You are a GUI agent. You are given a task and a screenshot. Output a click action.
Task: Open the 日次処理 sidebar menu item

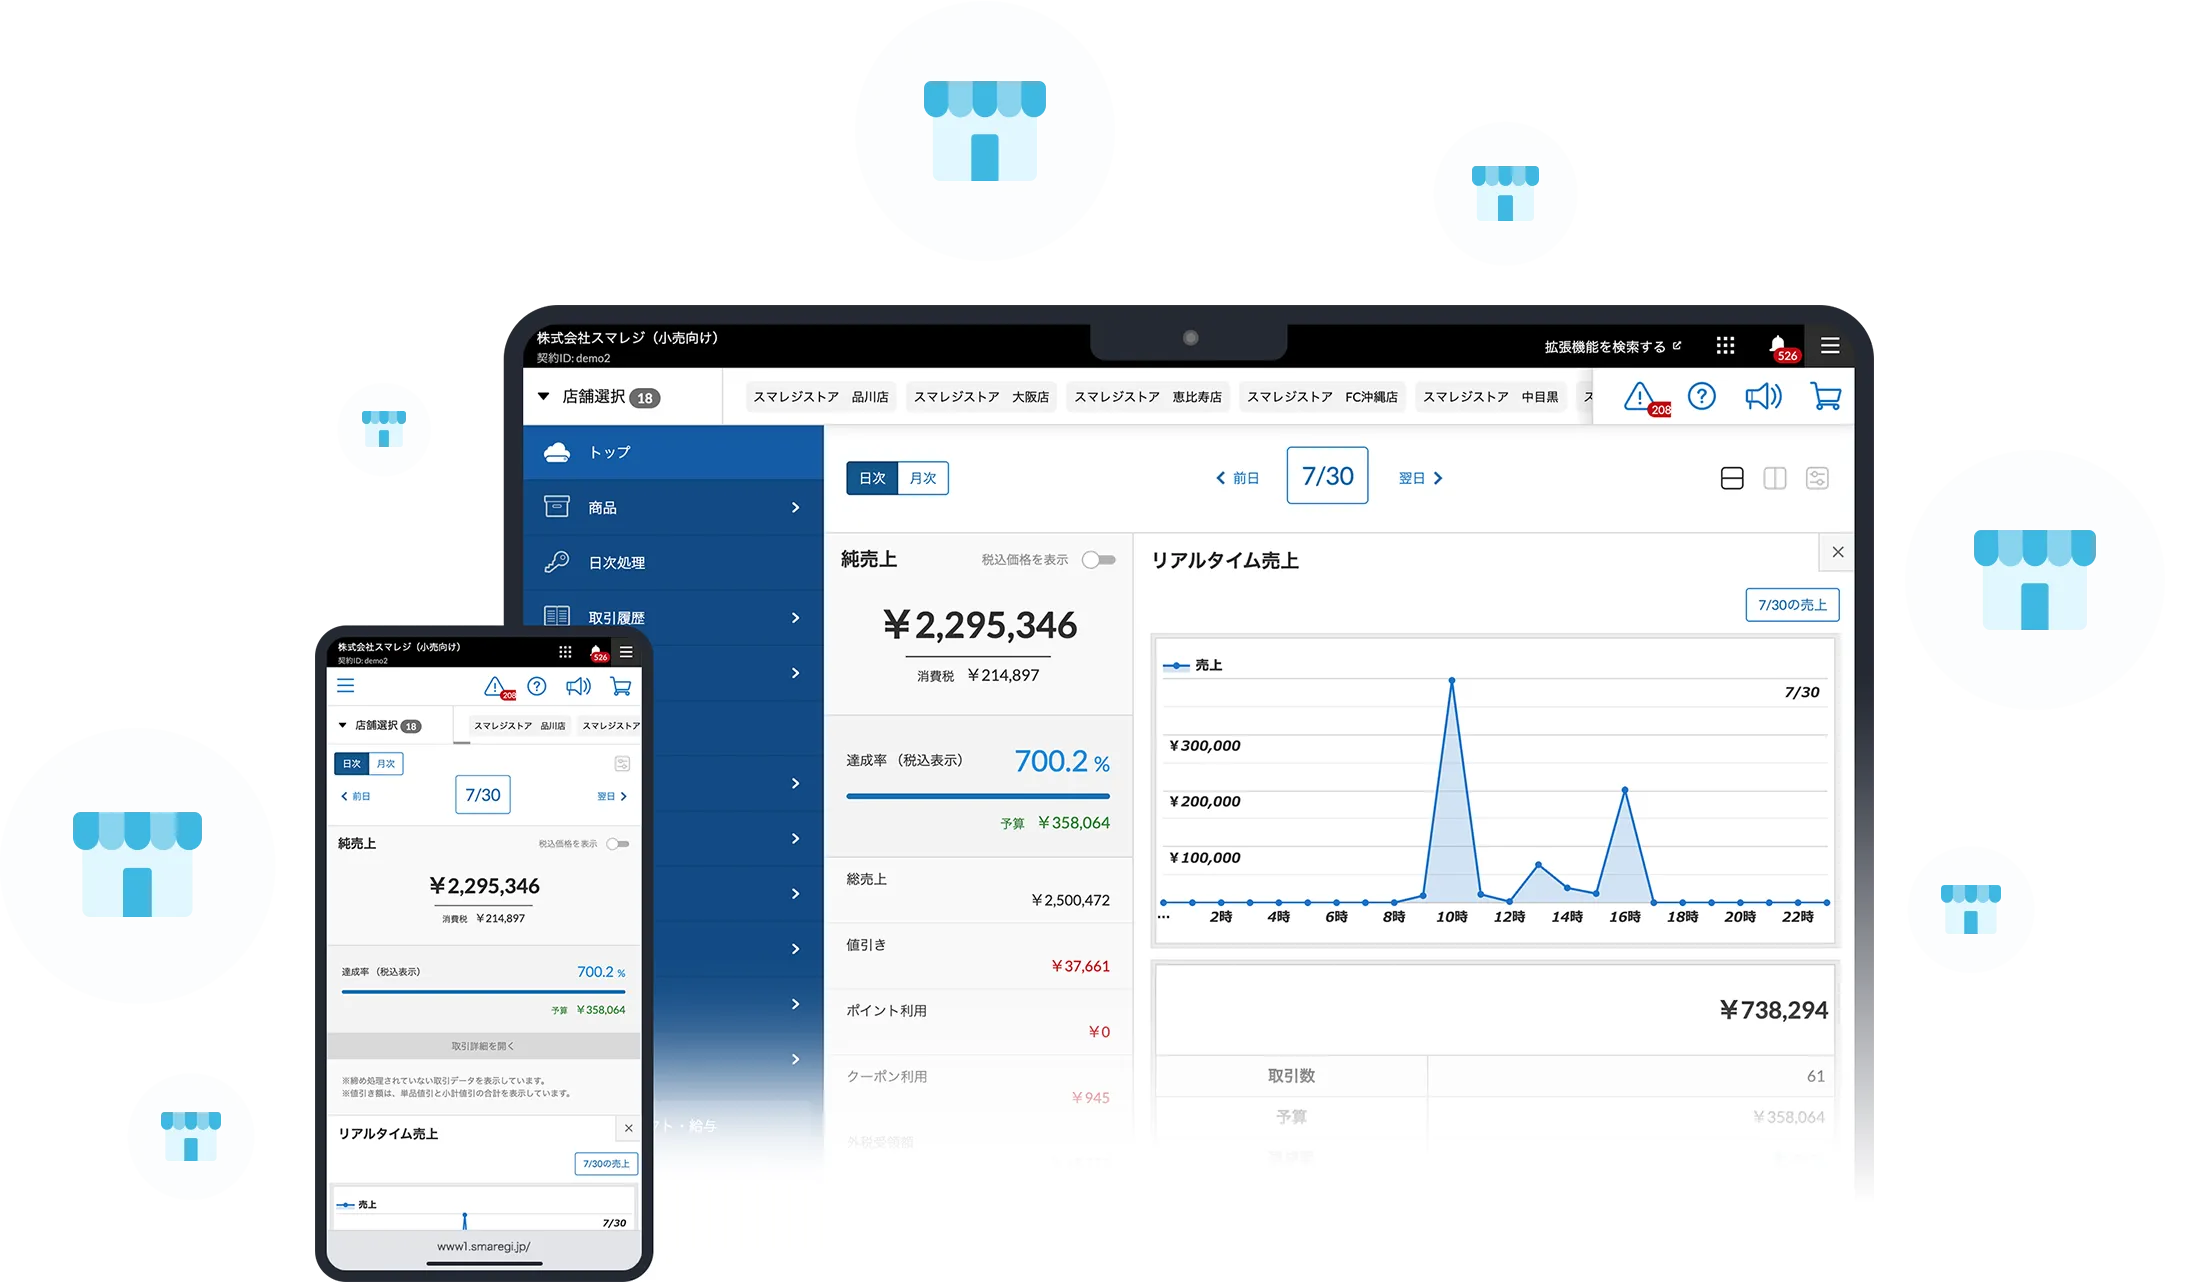click(617, 563)
